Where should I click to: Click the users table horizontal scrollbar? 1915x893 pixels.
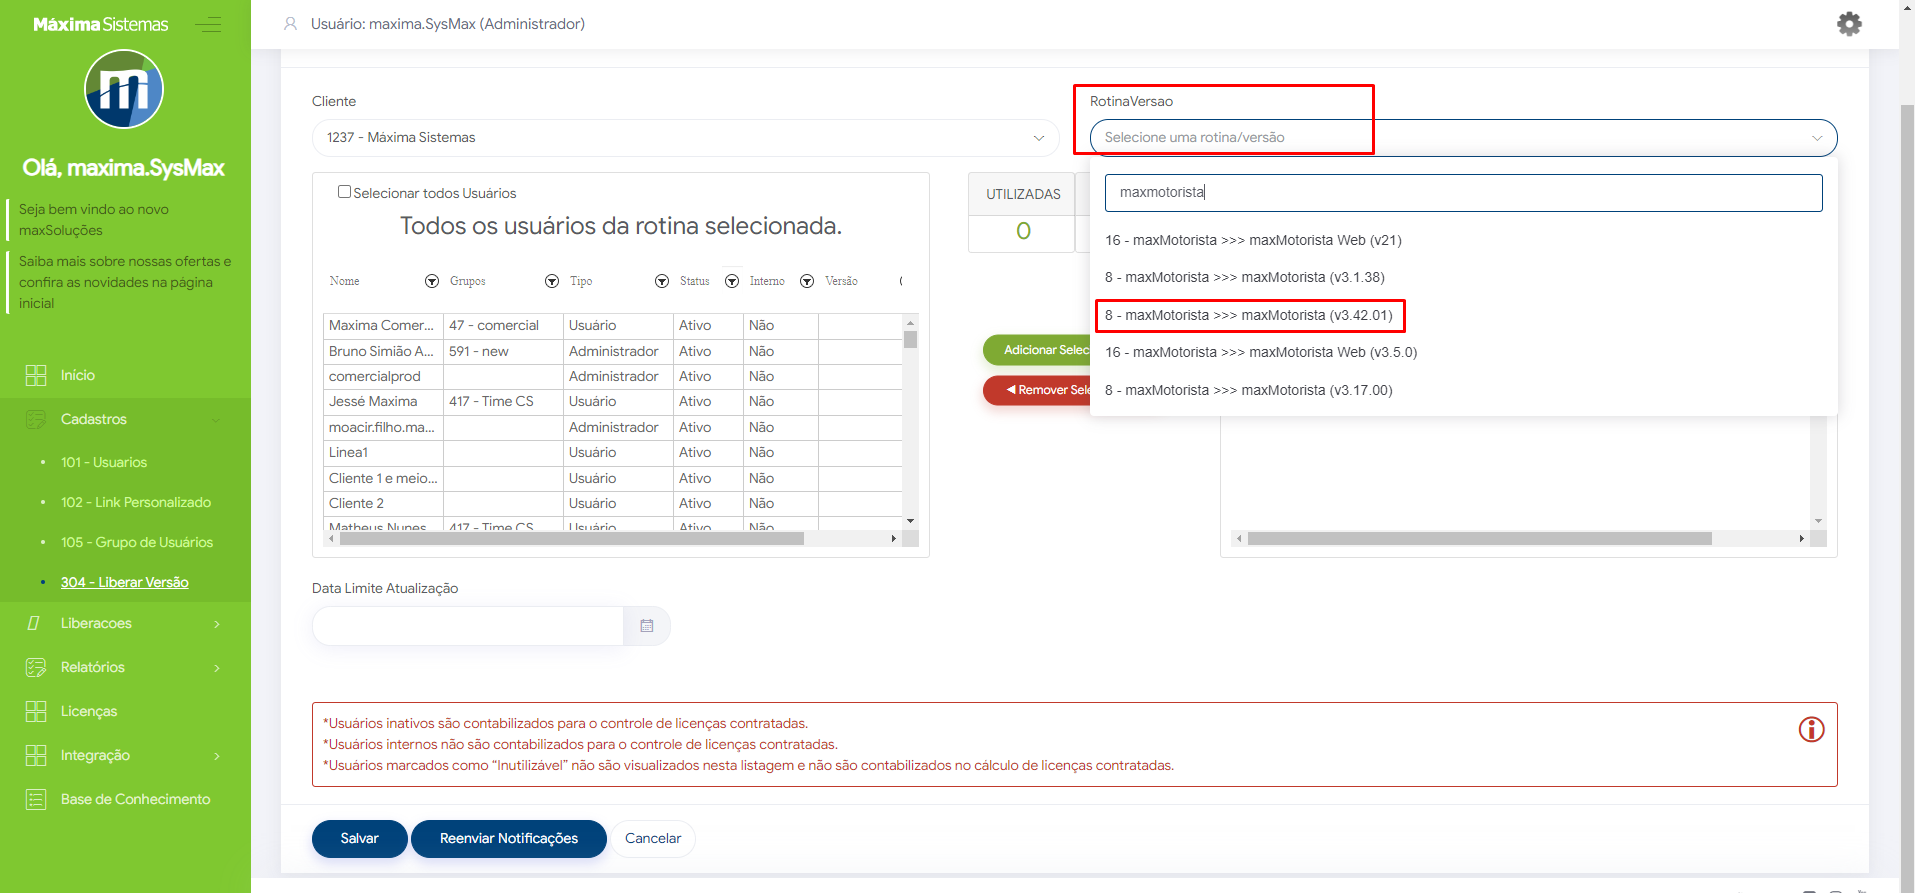(x=572, y=539)
